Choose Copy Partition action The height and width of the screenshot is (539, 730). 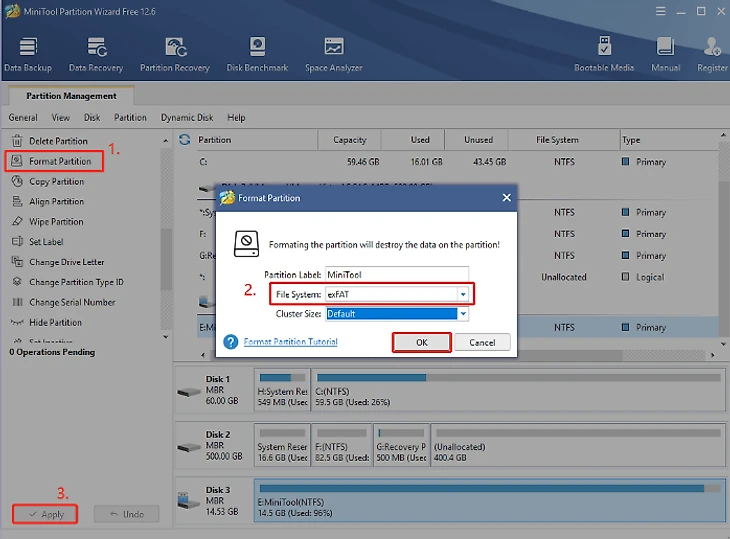pos(56,182)
